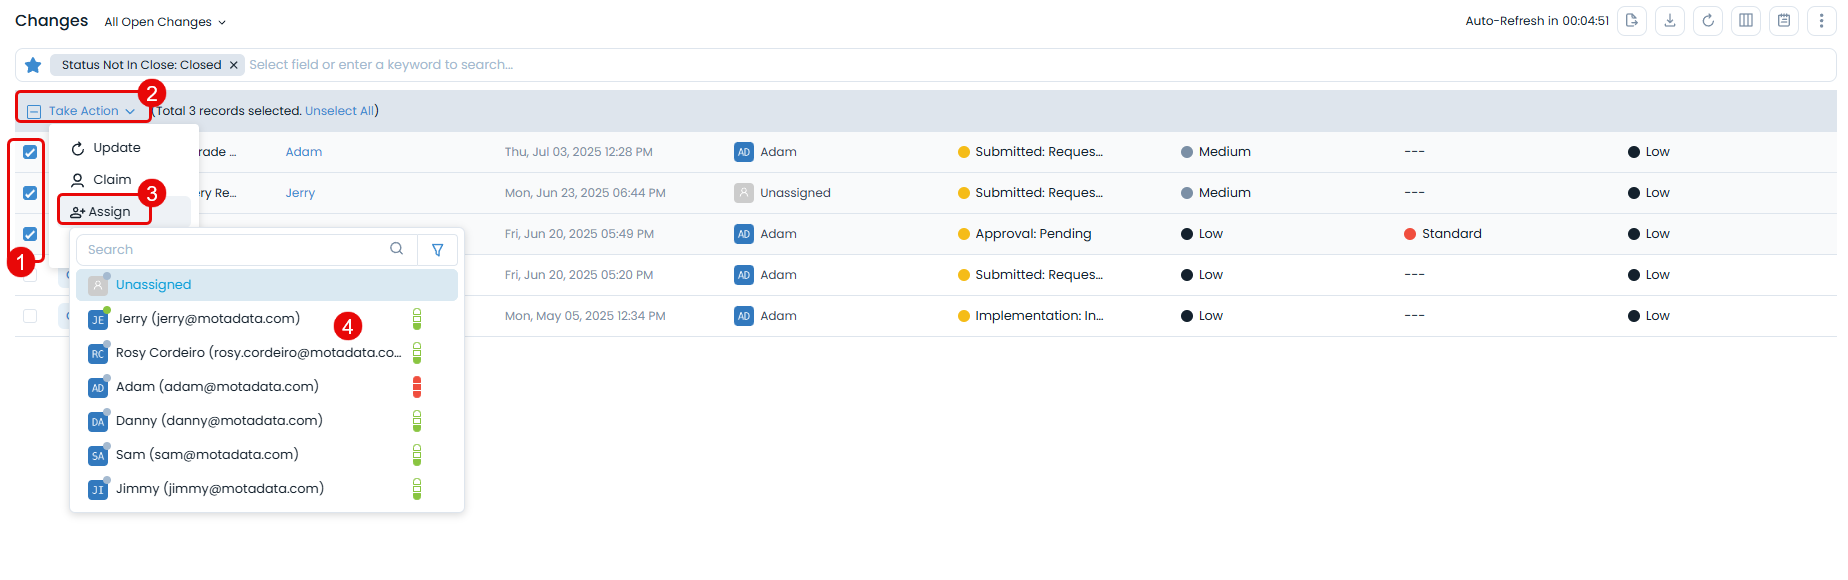Click date Fri, Jun 20, 2025 05:20 PM
The image size is (1848, 580).
579,275
